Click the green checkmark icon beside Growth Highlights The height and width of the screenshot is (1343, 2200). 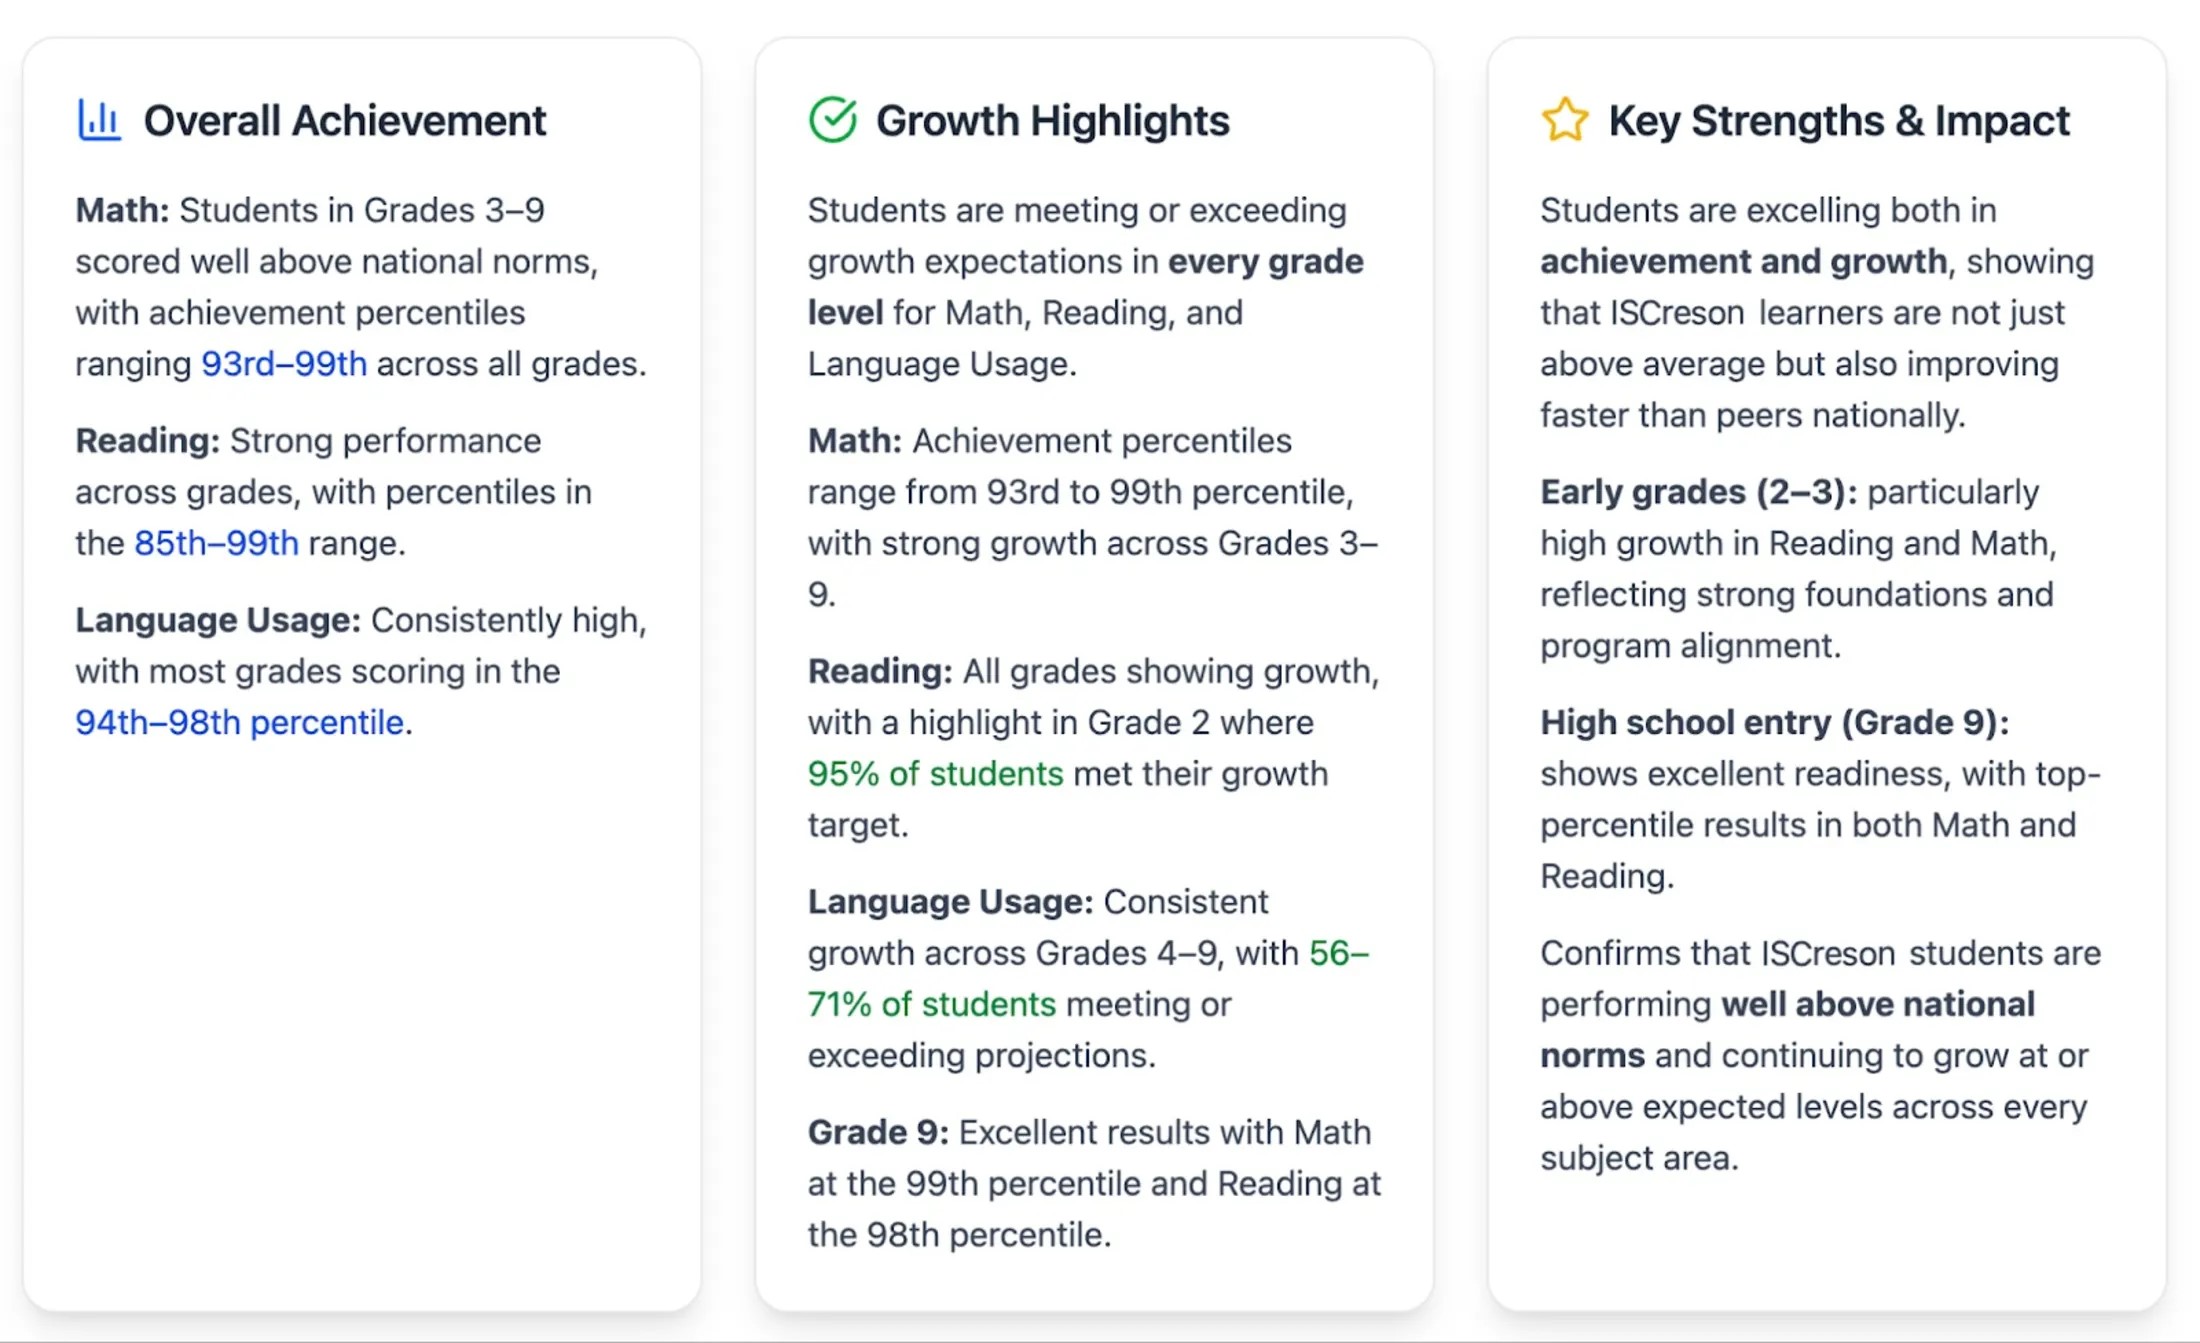[832, 120]
